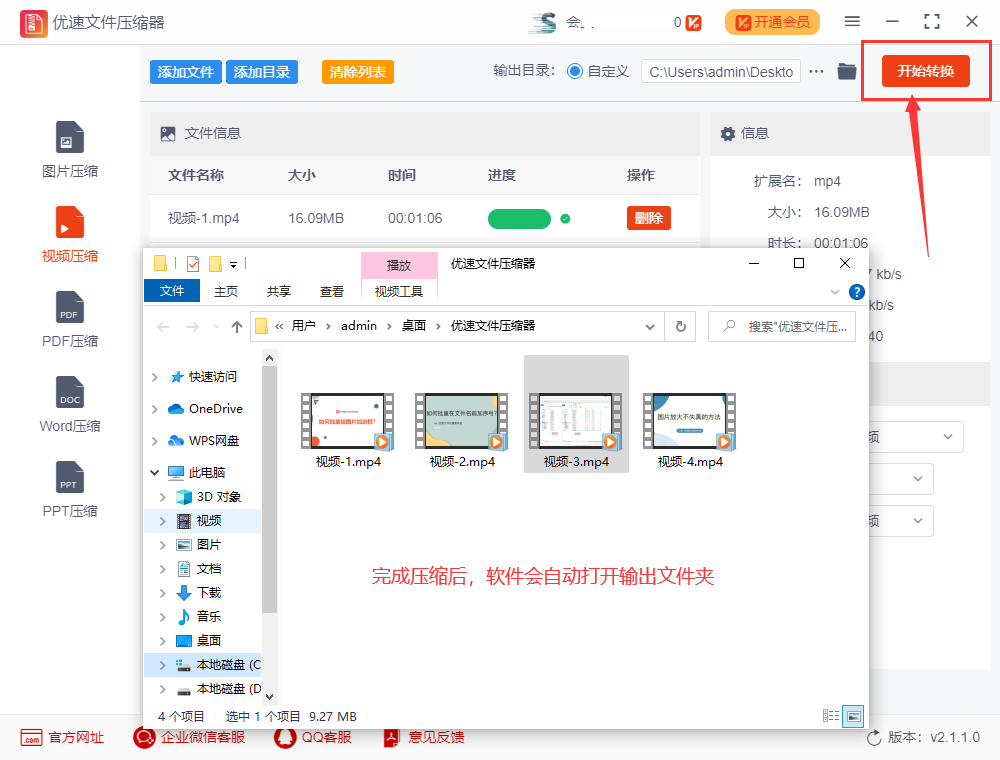Expand WPS网盘 tree node
This screenshot has height=760, width=1000.
154,441
